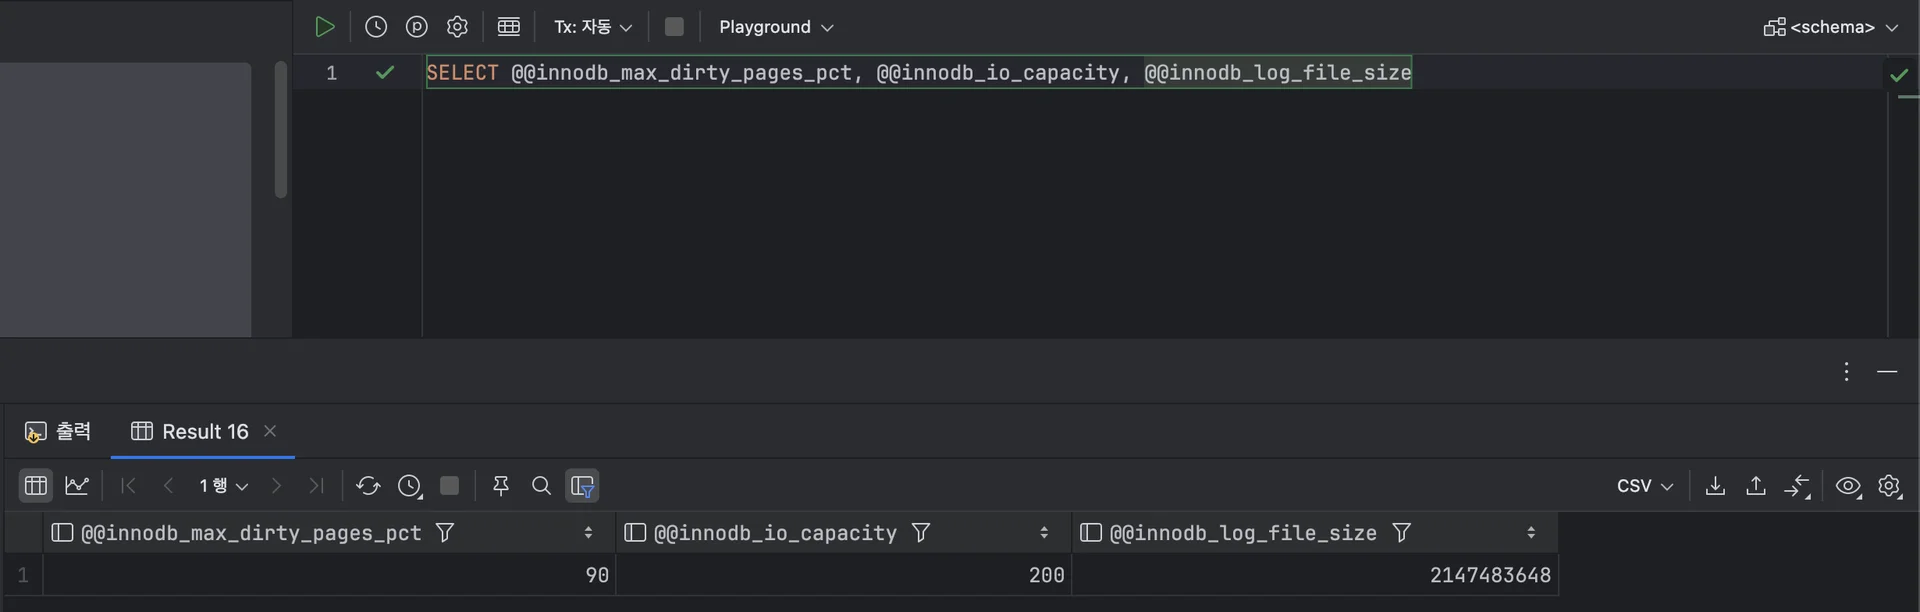Select the Result 16 tab
1920x612 pixels.
(191, 431)
